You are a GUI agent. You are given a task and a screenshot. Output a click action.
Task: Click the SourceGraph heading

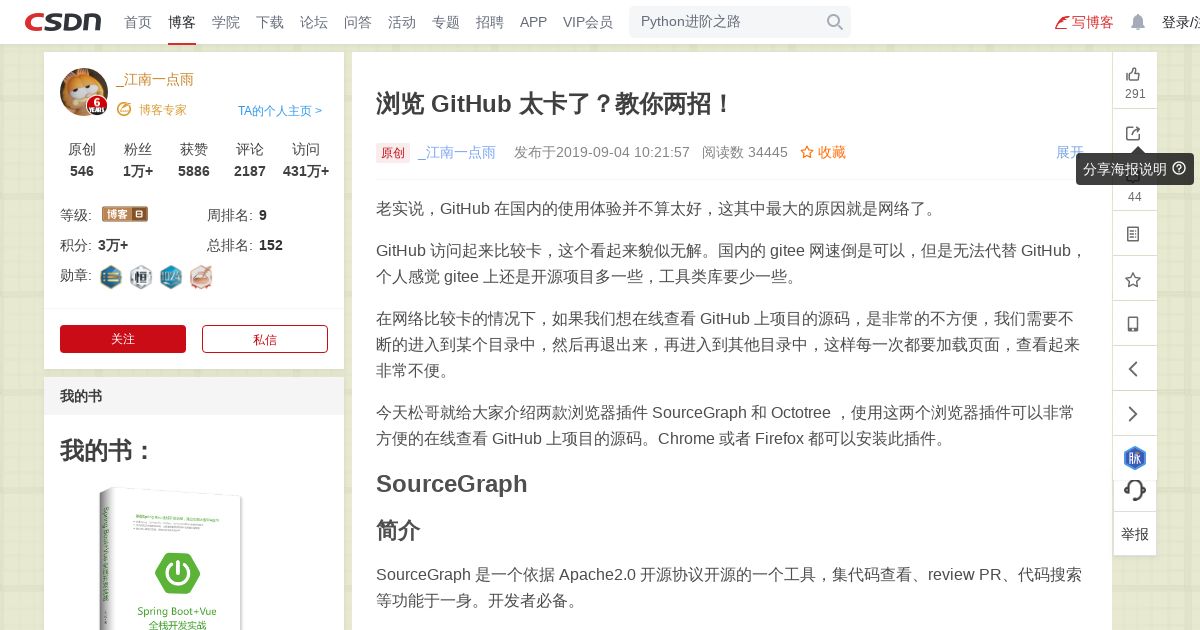pyautogui.click(x=452, y=484)
